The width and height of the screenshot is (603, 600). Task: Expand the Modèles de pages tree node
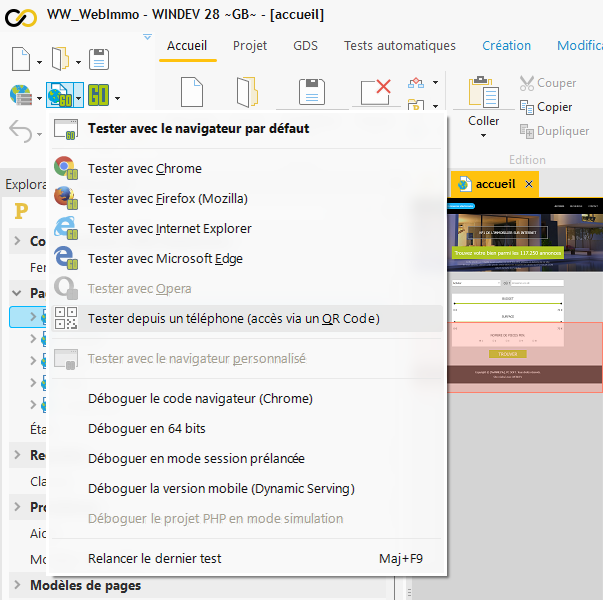[x=17, y=586]
